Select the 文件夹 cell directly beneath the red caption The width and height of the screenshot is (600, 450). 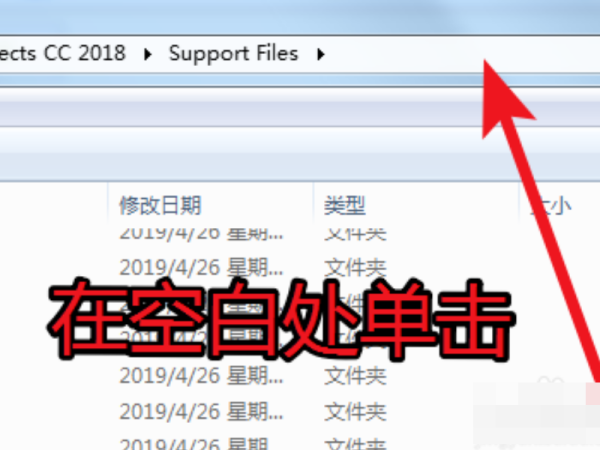(x=355, y=376)
